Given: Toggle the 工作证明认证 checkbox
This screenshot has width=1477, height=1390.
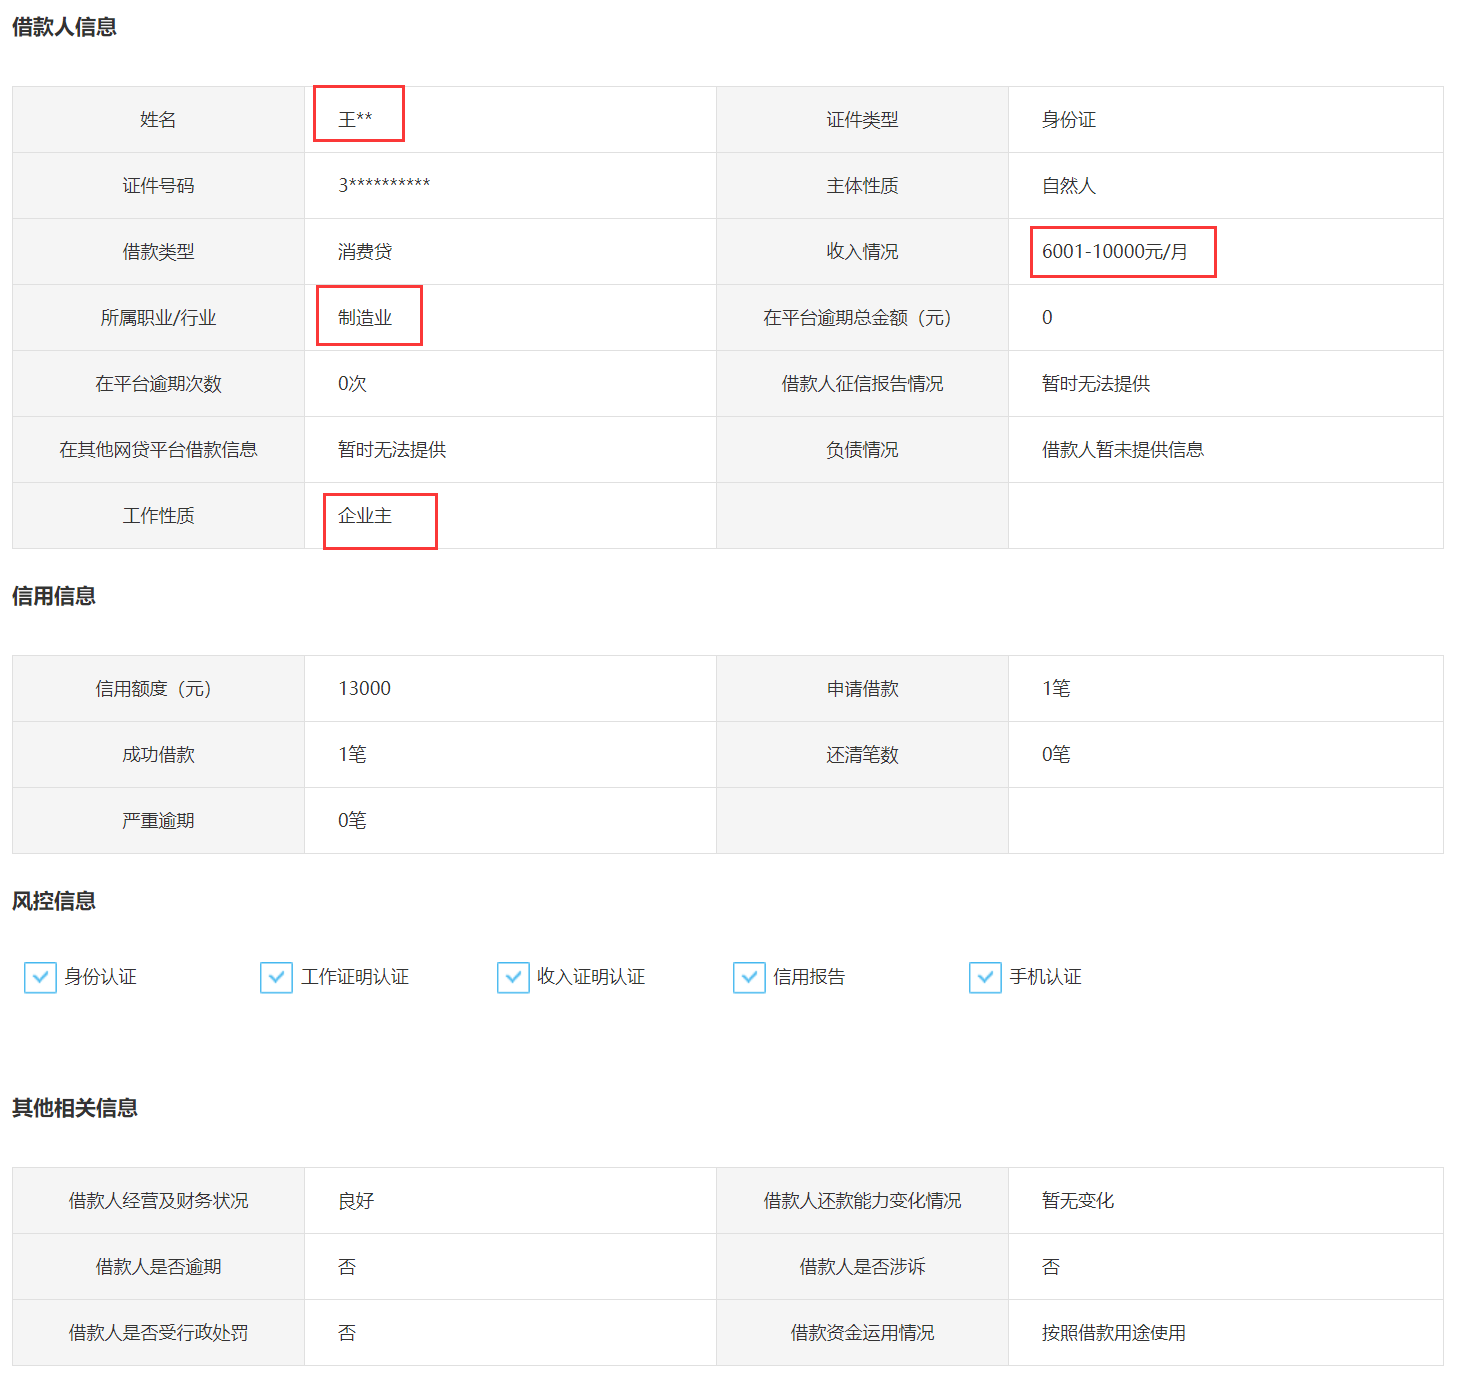Looking at the screenshot, I should (x=276, y=977).
